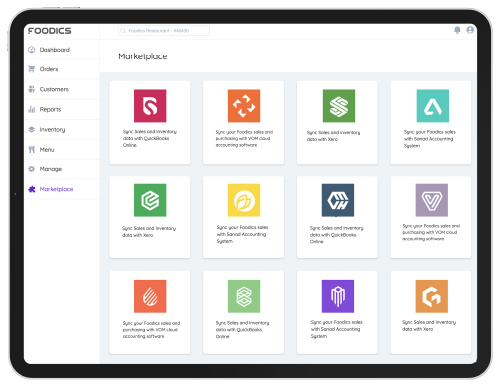This screenshot has width=503, height=389.
Task: Open Sanad Accounting description under teal logo
Action: 430,139
